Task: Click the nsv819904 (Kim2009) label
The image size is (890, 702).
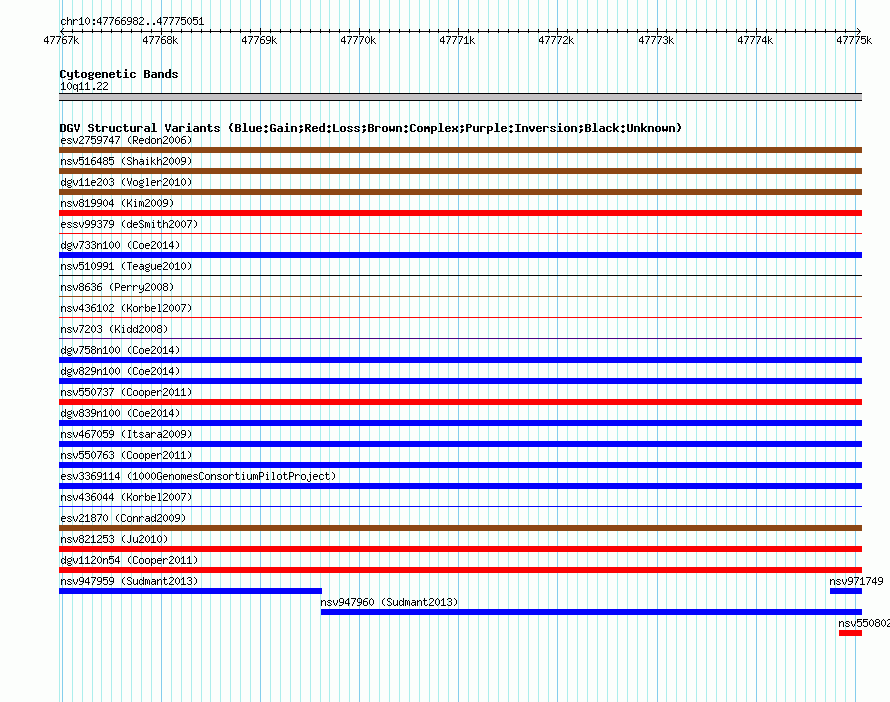Action: click(x=117, y=203)
